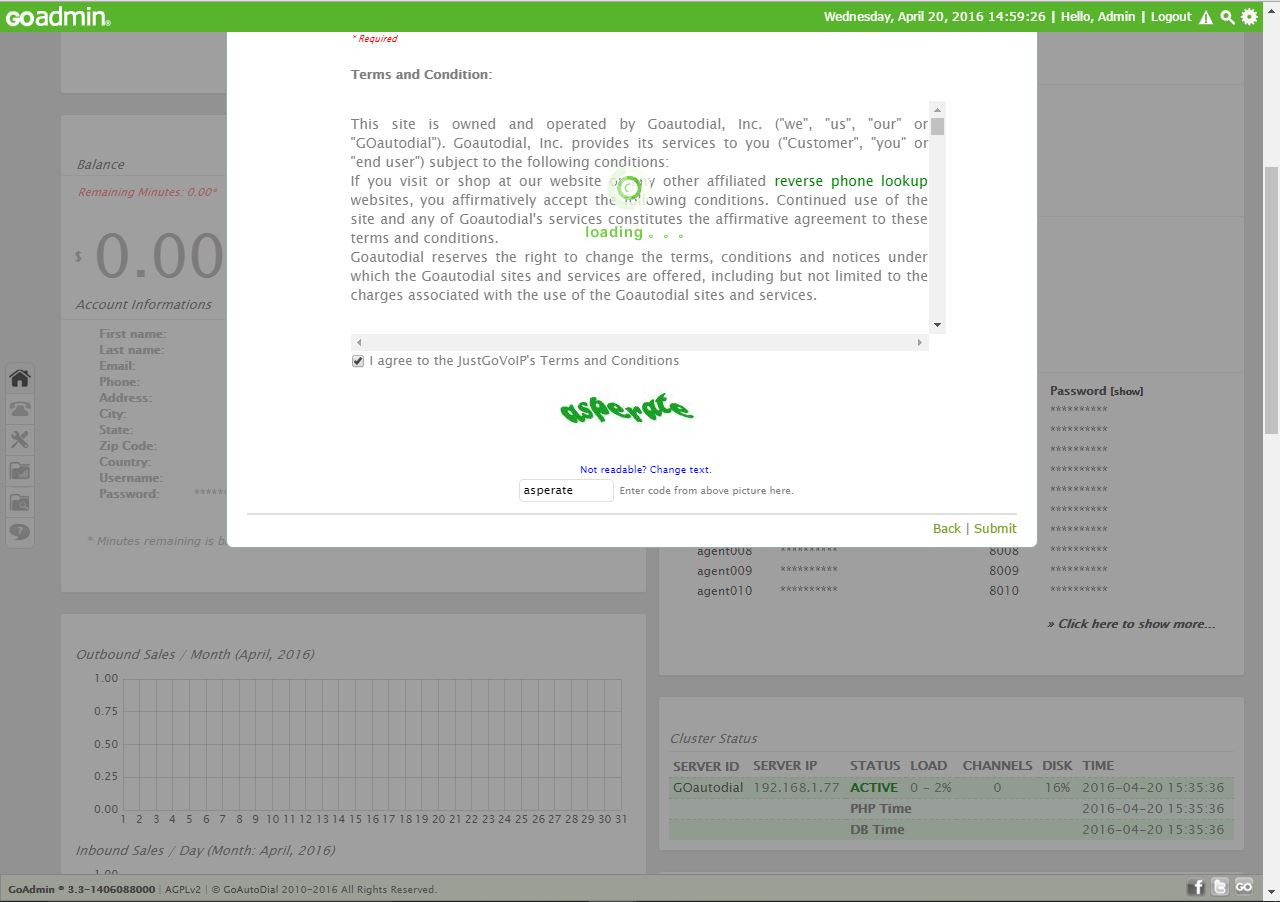The height and width of the screenshot is (902, 1280).
Task: Click the 8010 extension cell
Action: (x=1004, y=591)
